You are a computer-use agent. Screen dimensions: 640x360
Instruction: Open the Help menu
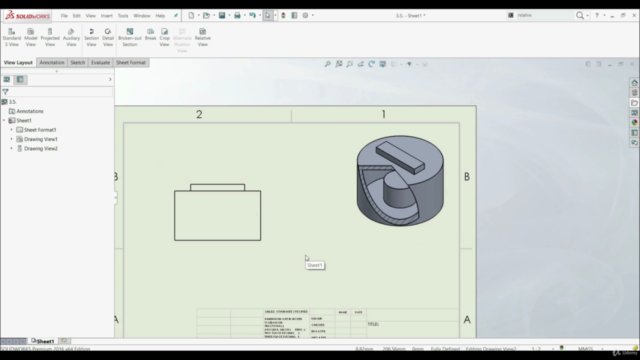[x=160, y=16]
